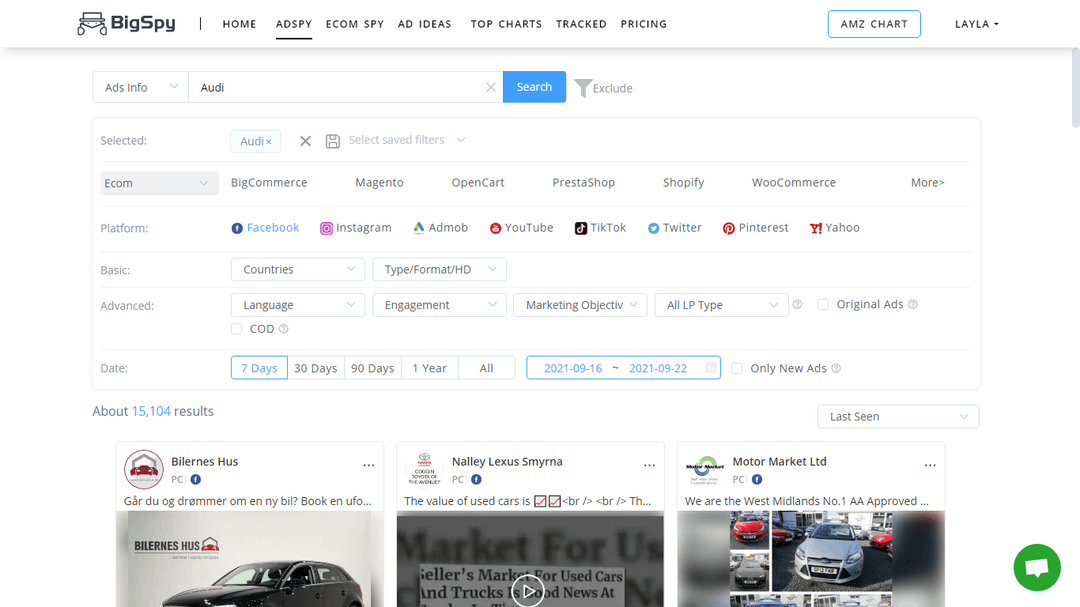
Task: Clear the Audi search text
Action: [x=490, y=88]
